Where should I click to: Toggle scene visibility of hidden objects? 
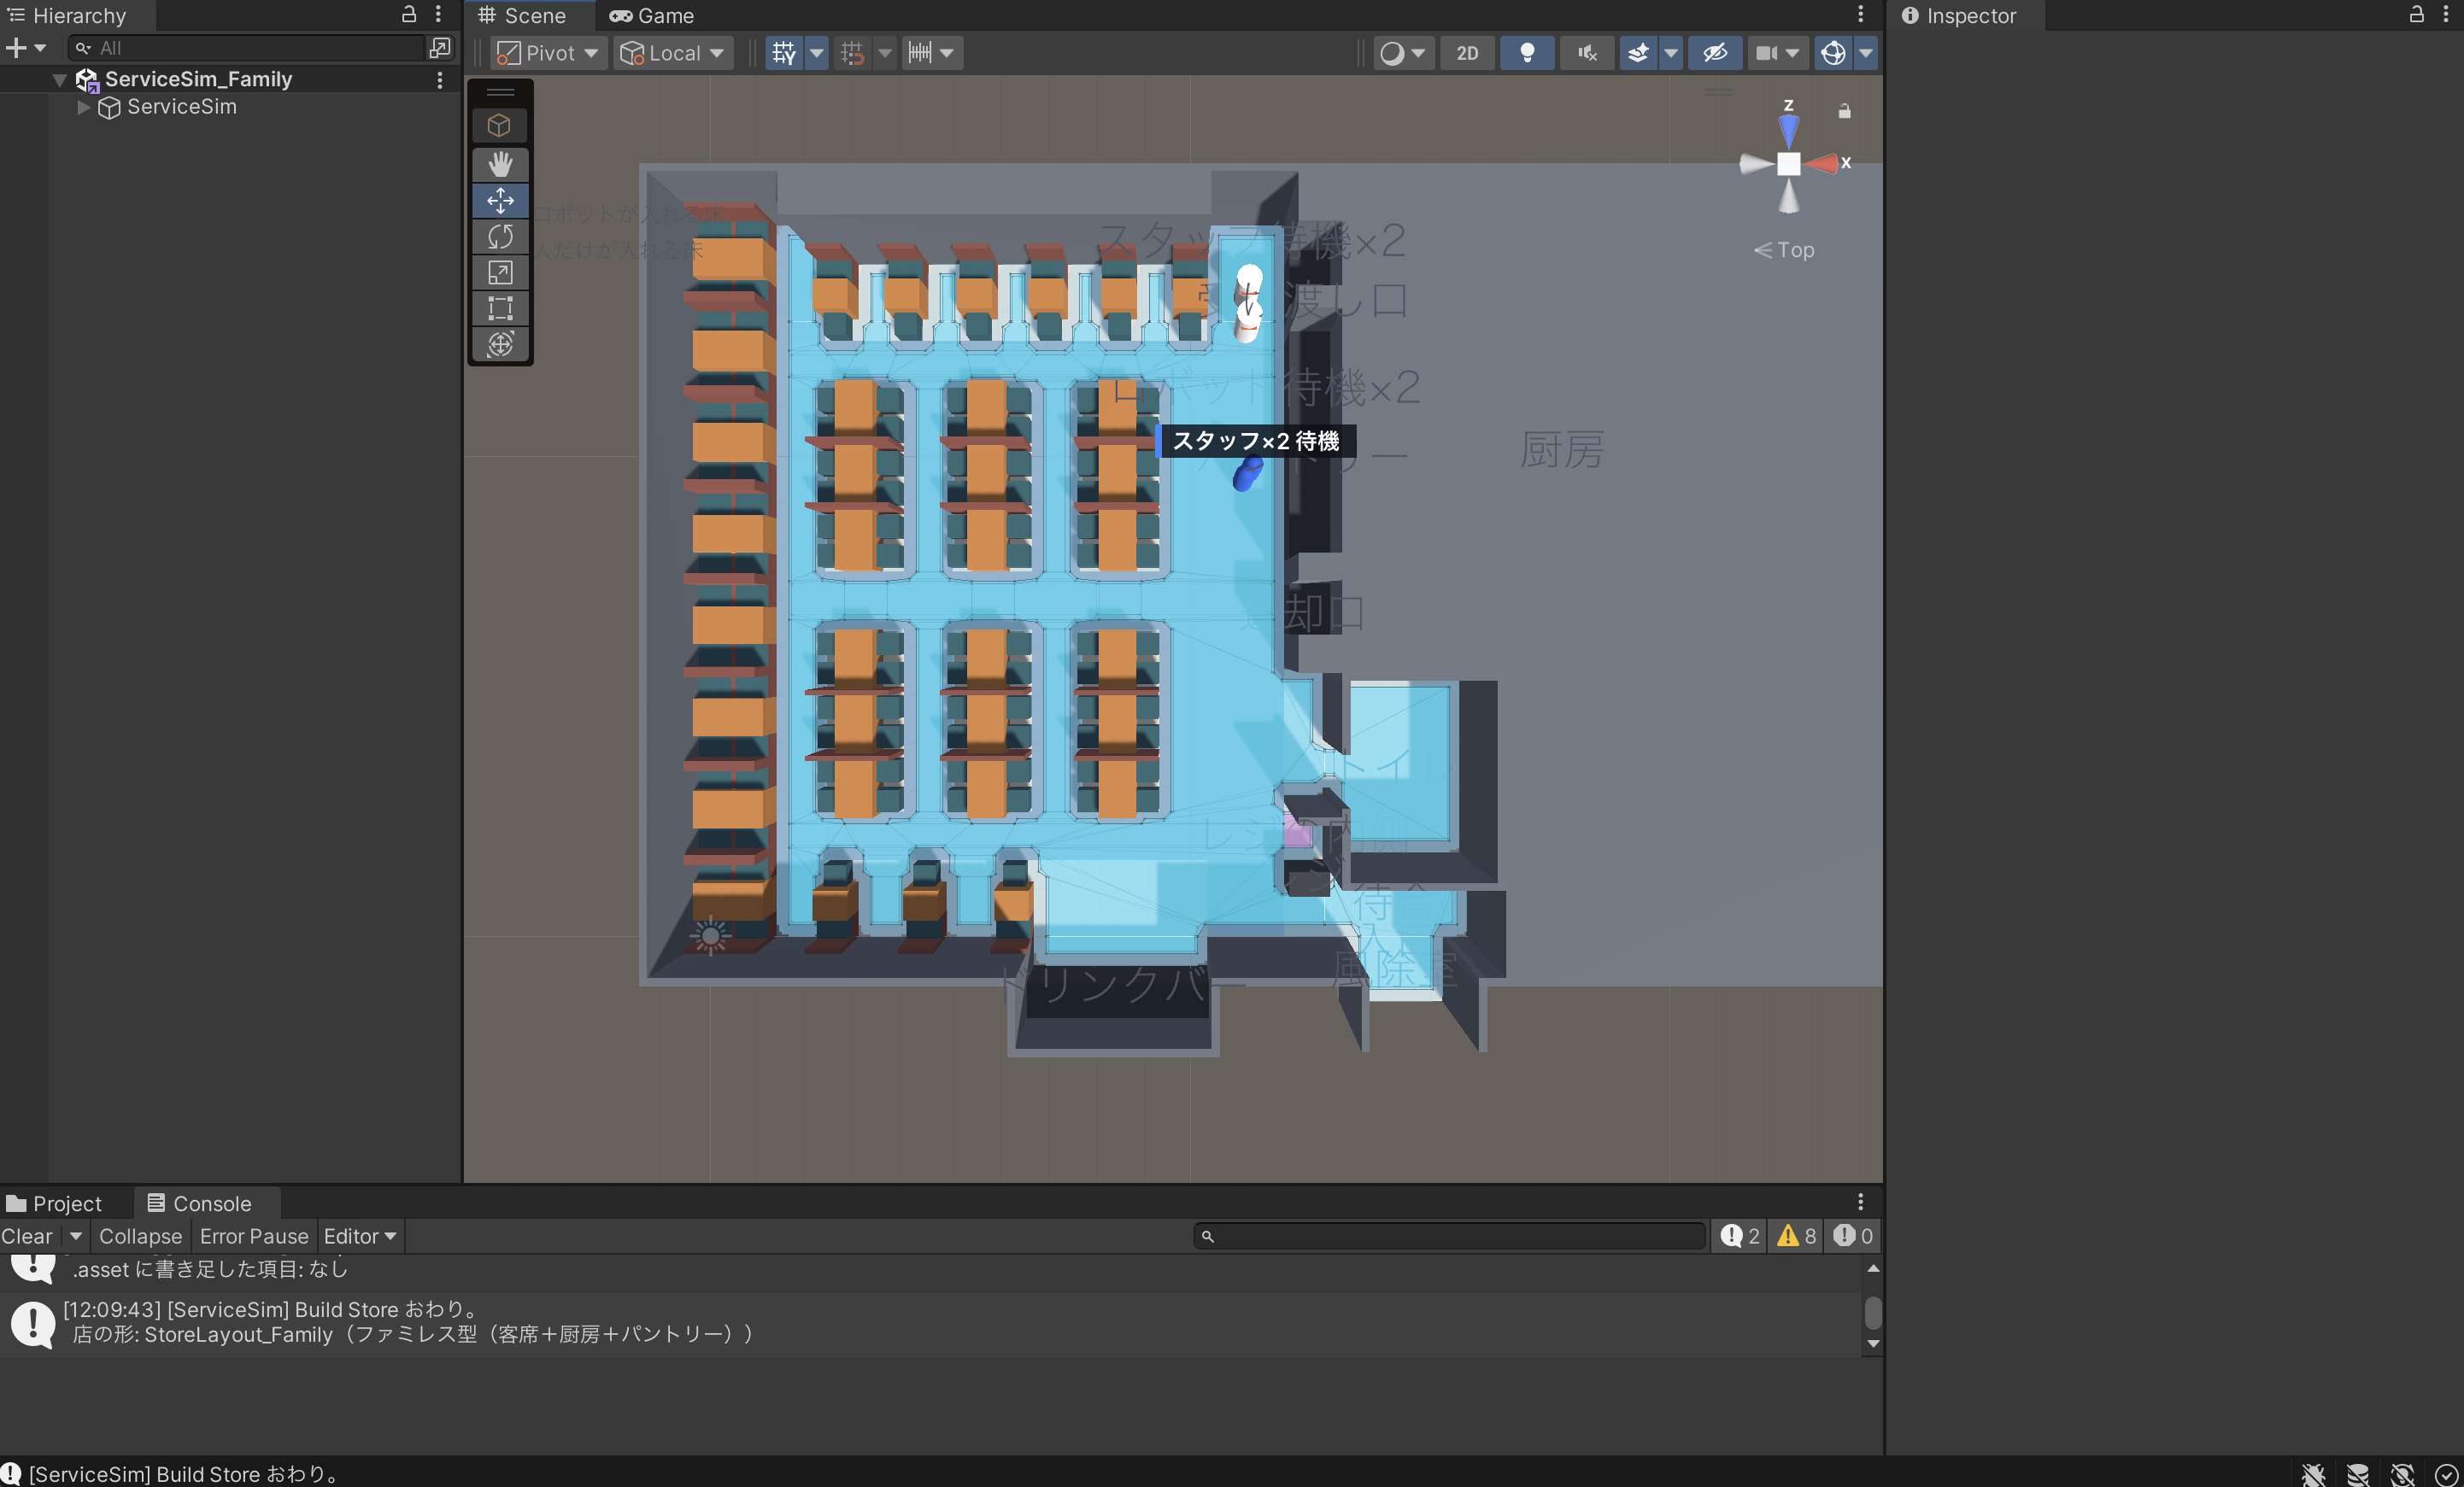pos(1714,53)
